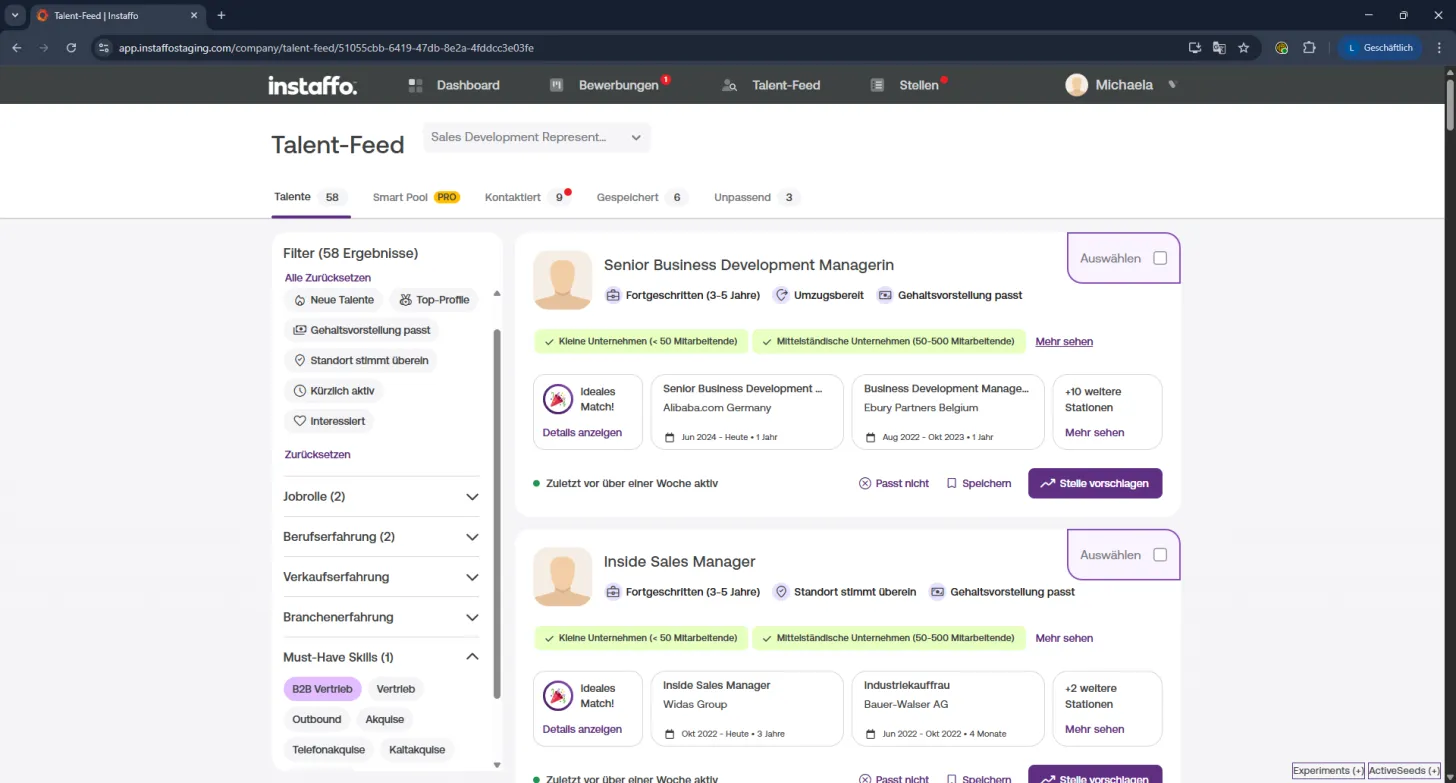The image size is (1456, 783).
Task: Click the Instaffo logo
Action: coord(312,86)
